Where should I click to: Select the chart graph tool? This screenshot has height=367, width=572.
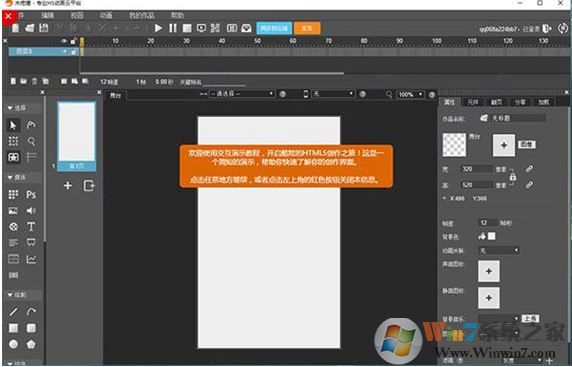pyautogui.click(x=31, y=259)
